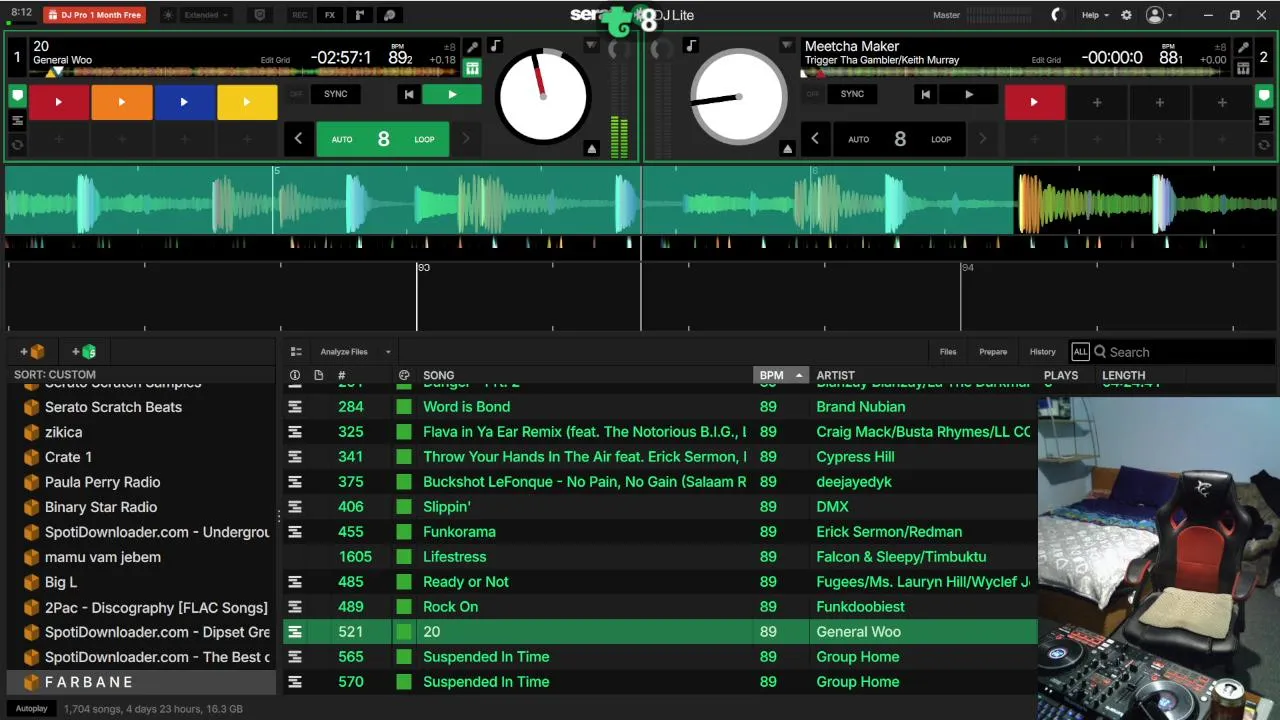Toggle deck 2 keylock note icon

(690, 46)
